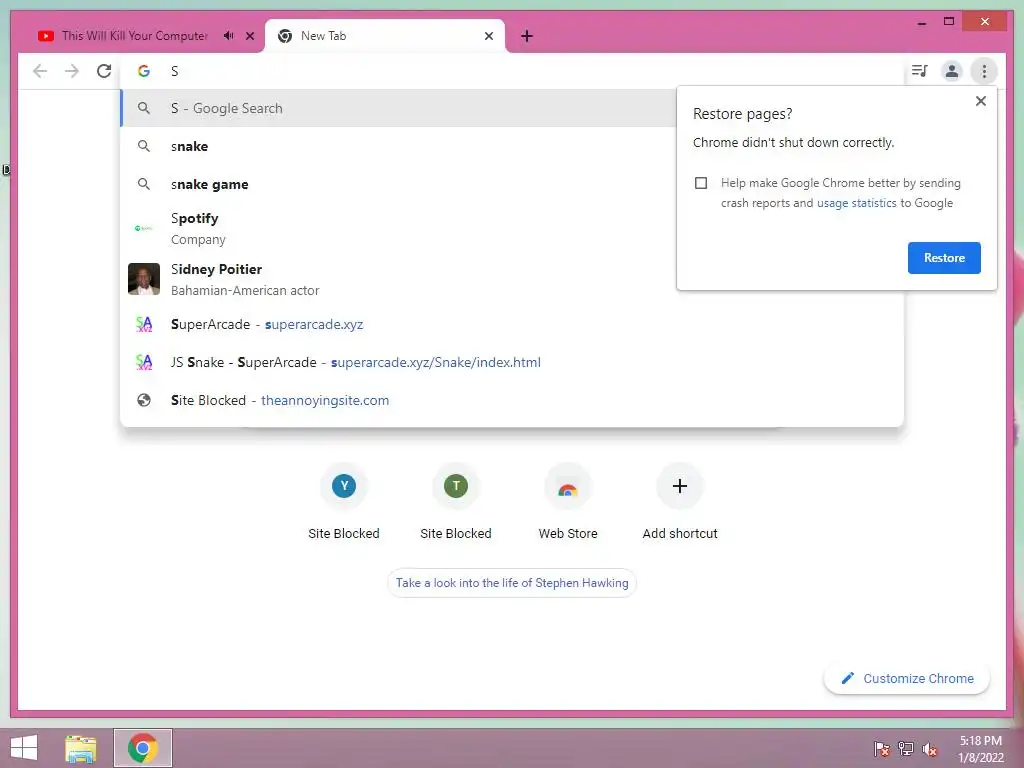Go back using the back arrow

(x=40, y=71)
